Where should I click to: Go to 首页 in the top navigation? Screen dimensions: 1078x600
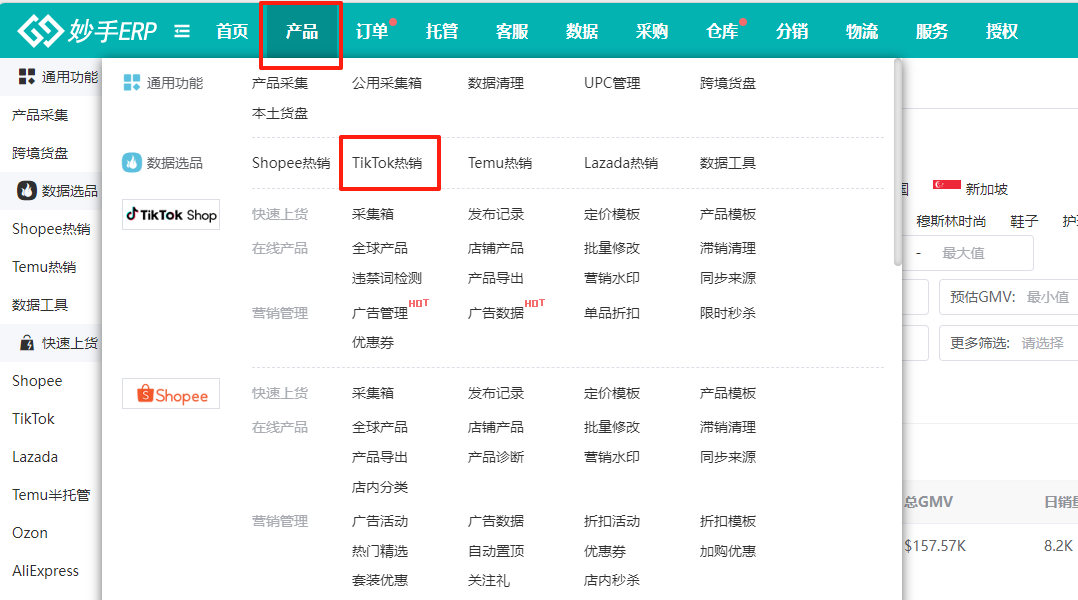pyautogui.click(x=232, y=31)
